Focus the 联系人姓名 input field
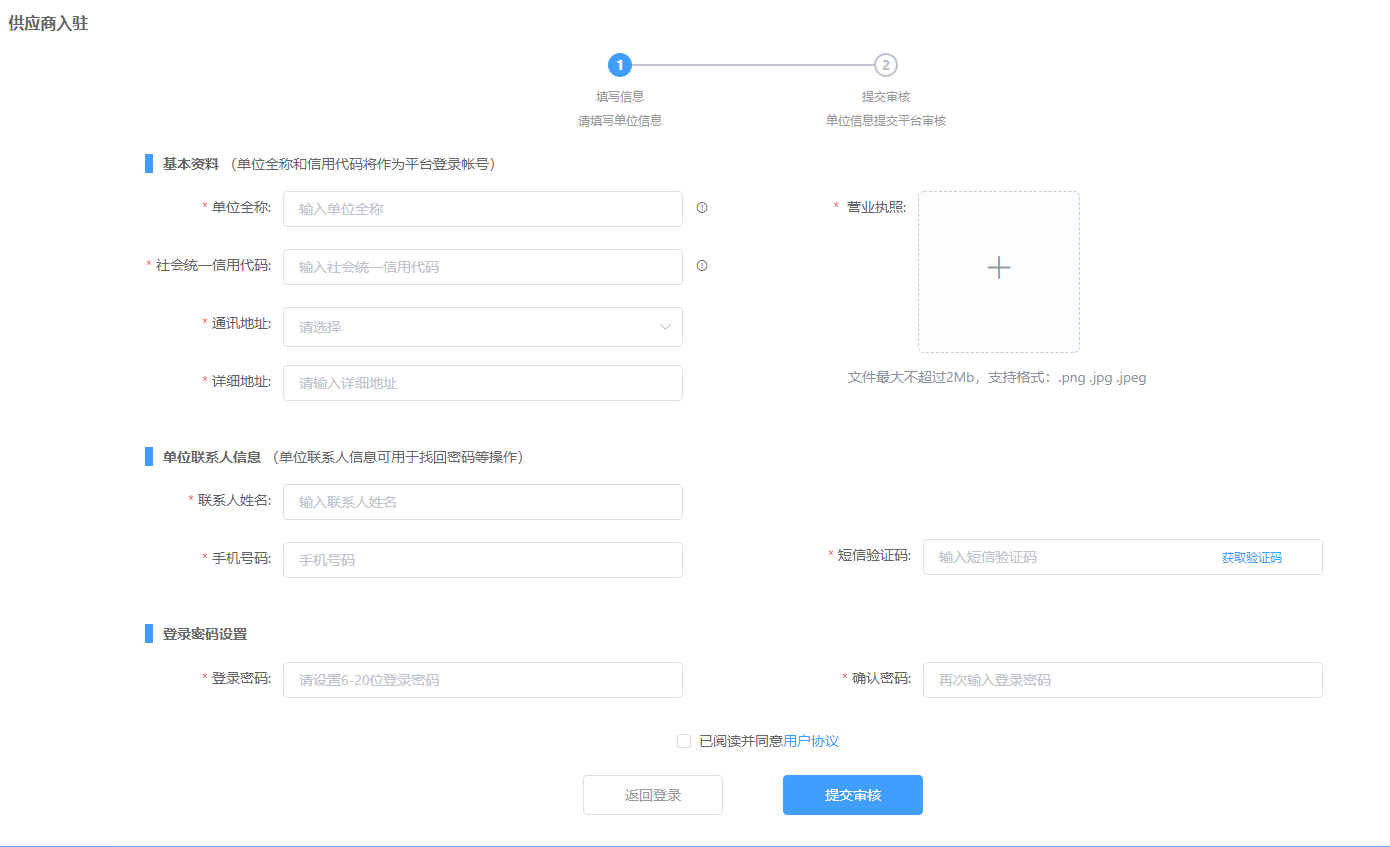 [x=483, y=502]
